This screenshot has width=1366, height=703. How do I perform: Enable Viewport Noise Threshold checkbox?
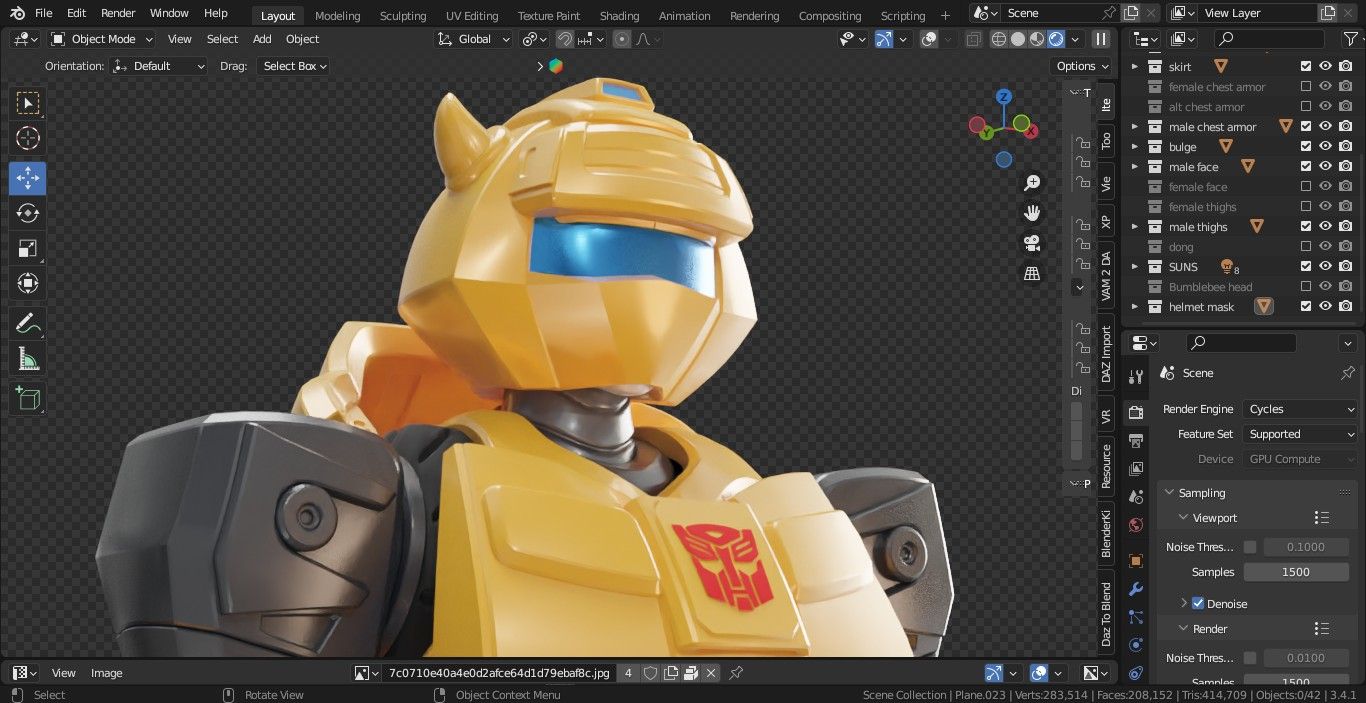1250,547
